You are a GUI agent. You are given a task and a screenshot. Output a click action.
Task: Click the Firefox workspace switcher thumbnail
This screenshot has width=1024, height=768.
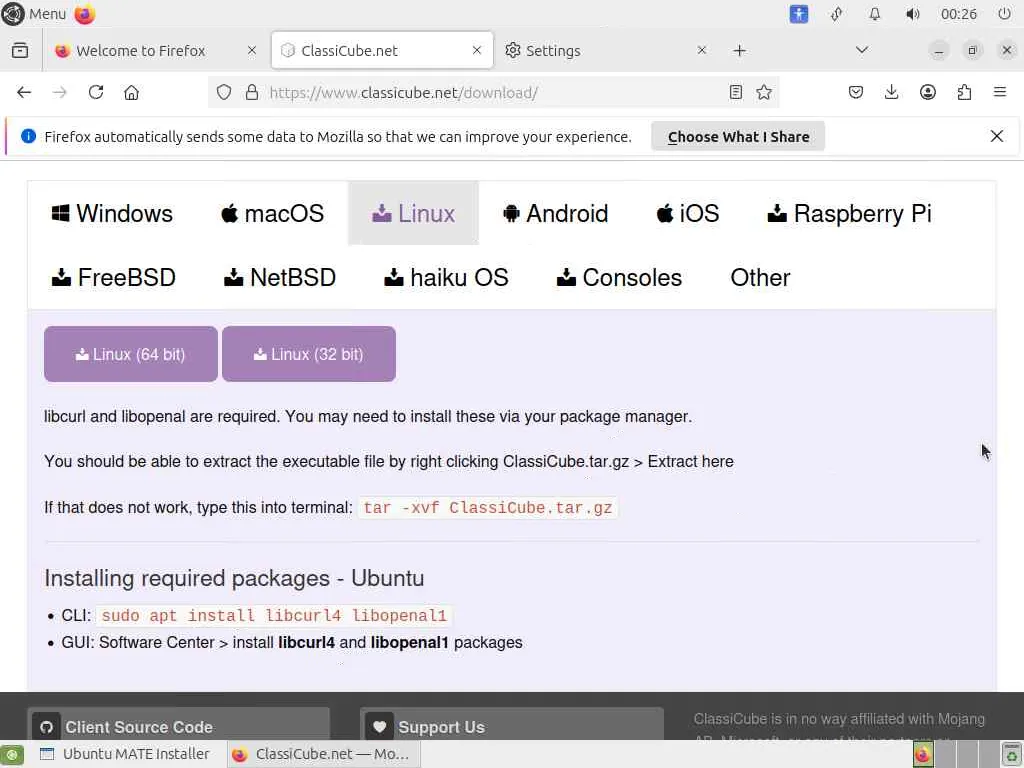(x=923, y=754)
